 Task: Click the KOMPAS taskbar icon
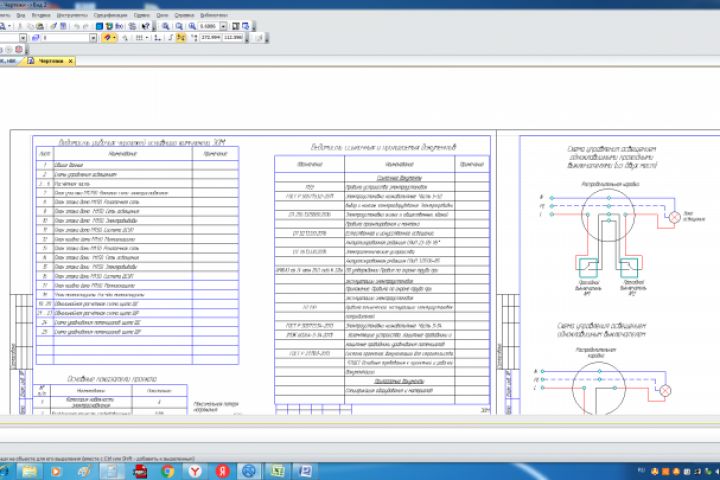[249, 471]
